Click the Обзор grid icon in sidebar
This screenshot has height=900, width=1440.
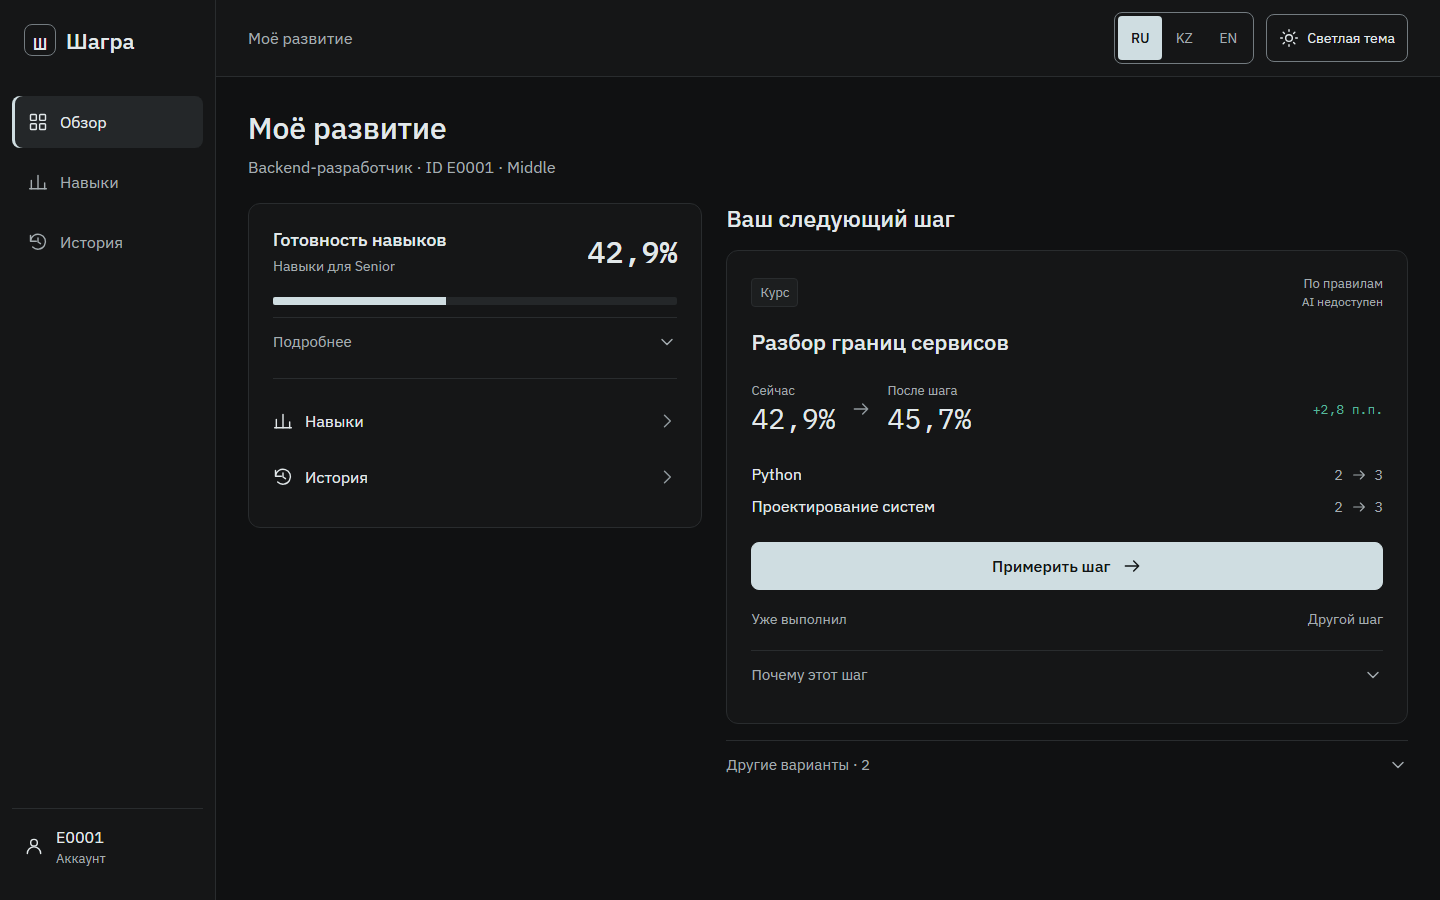[38, 122]
